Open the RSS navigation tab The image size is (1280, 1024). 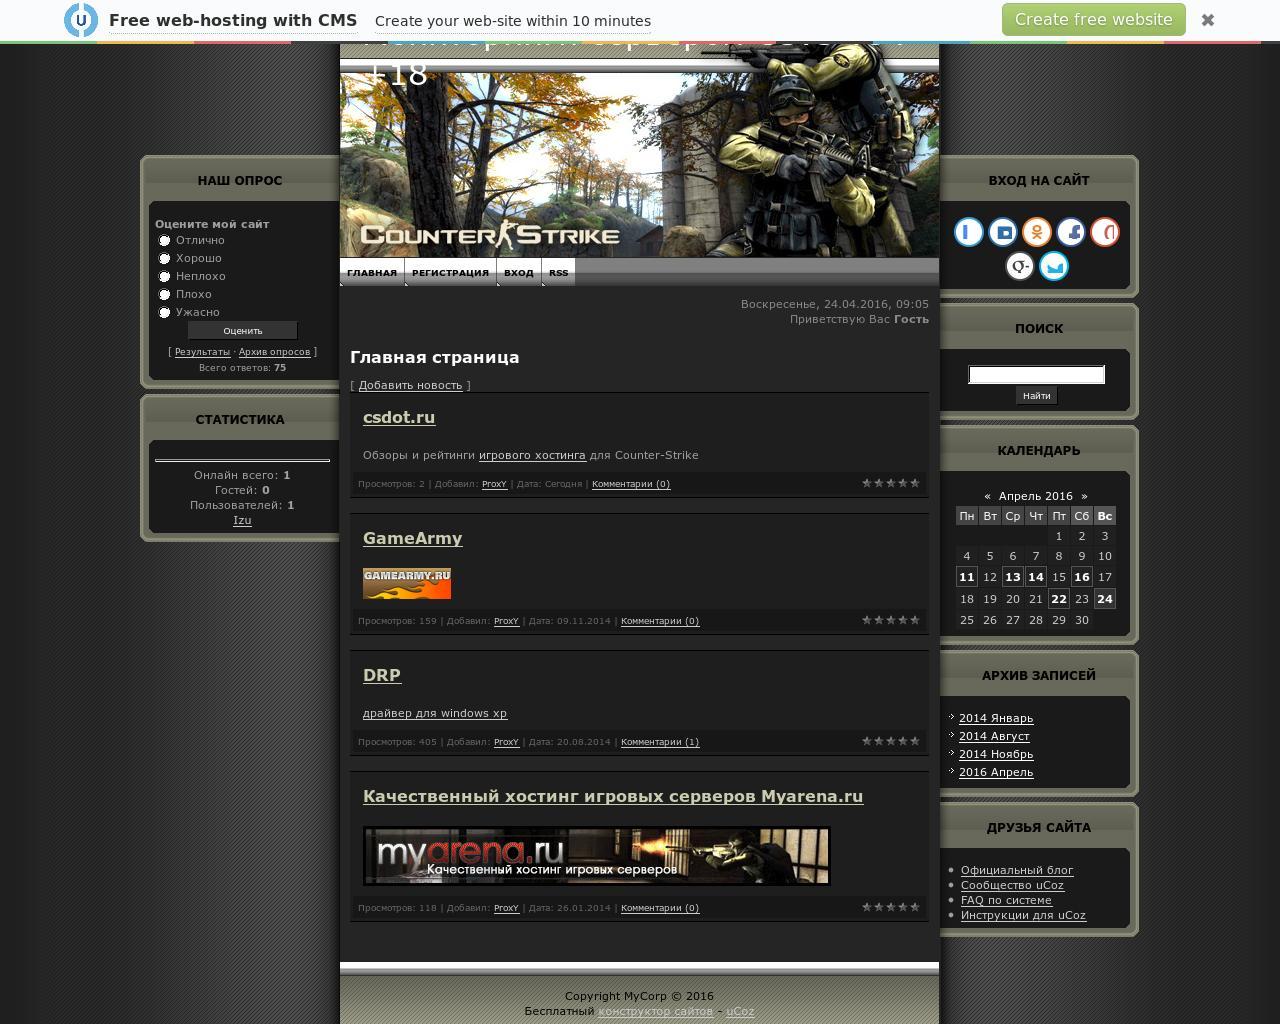[x=558, y=272]
